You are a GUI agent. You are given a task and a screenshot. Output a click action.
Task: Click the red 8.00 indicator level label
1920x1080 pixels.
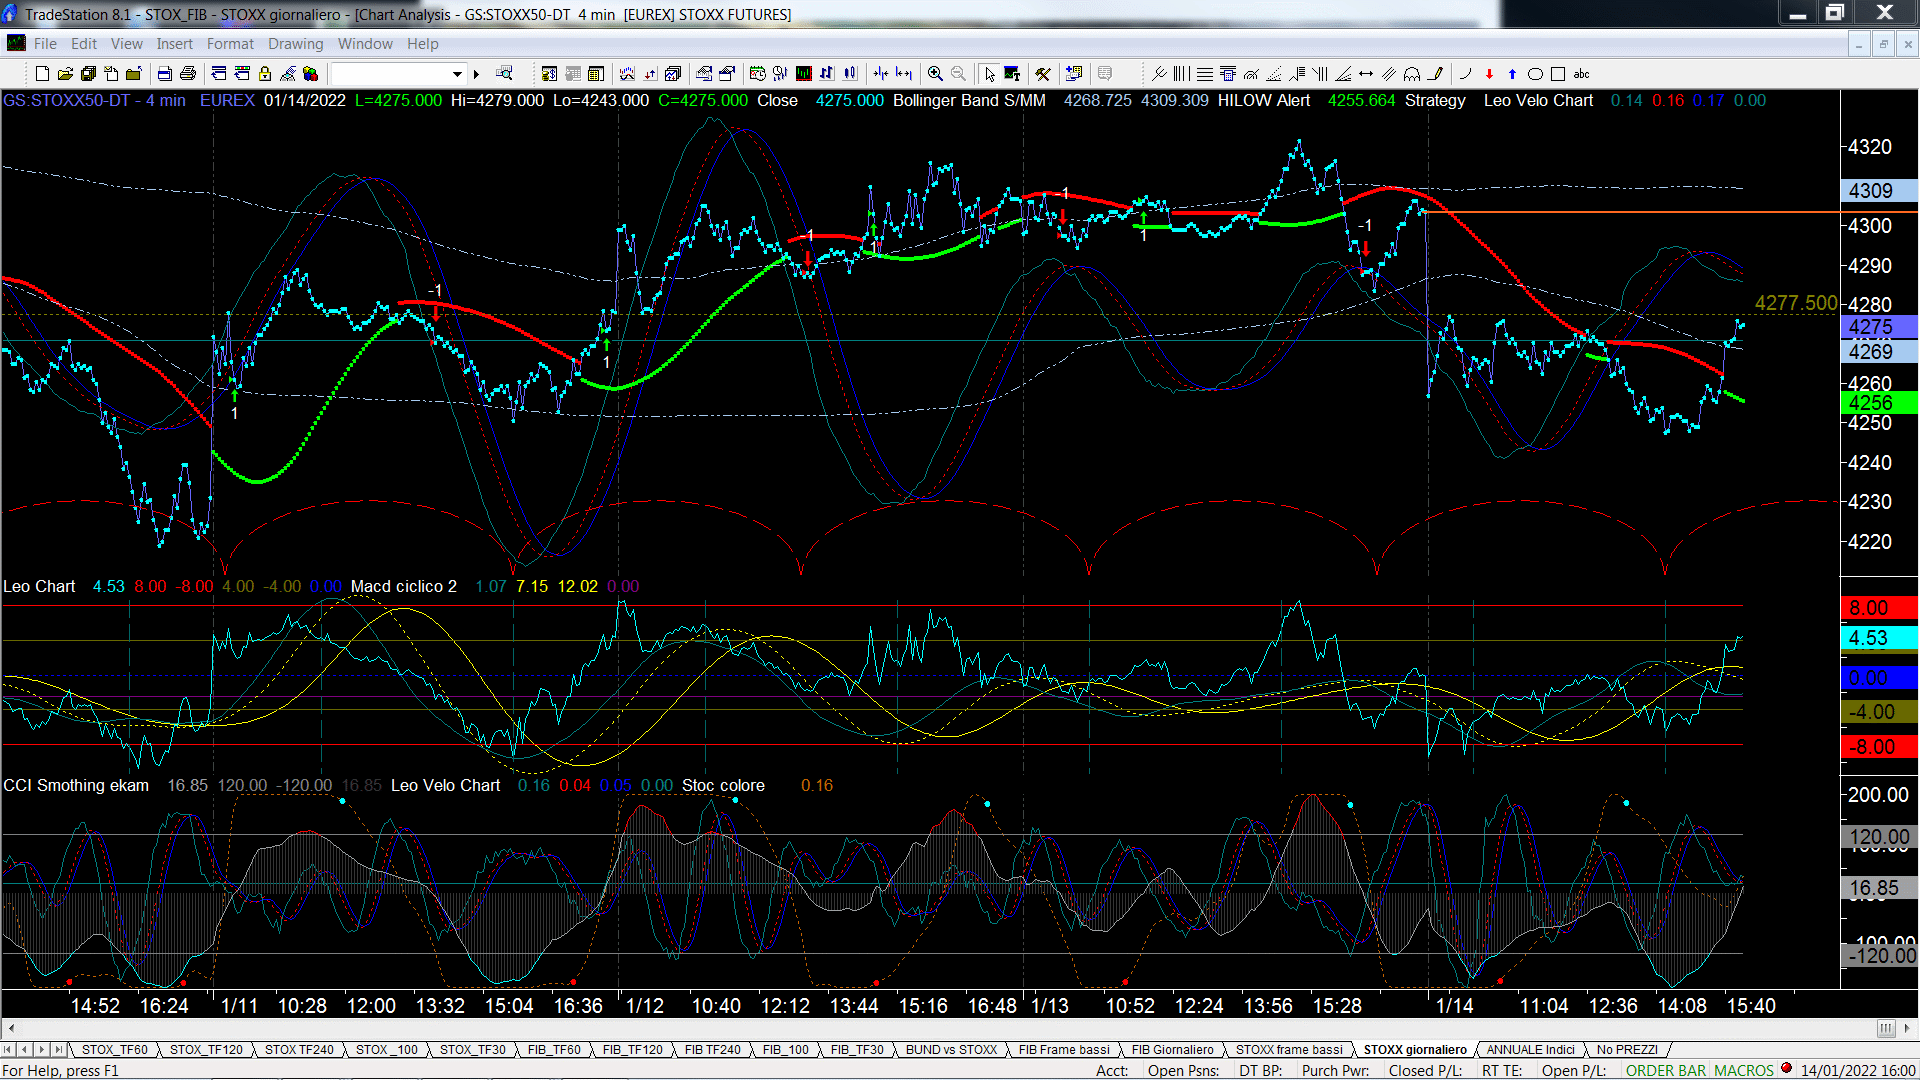(1878, 608)
